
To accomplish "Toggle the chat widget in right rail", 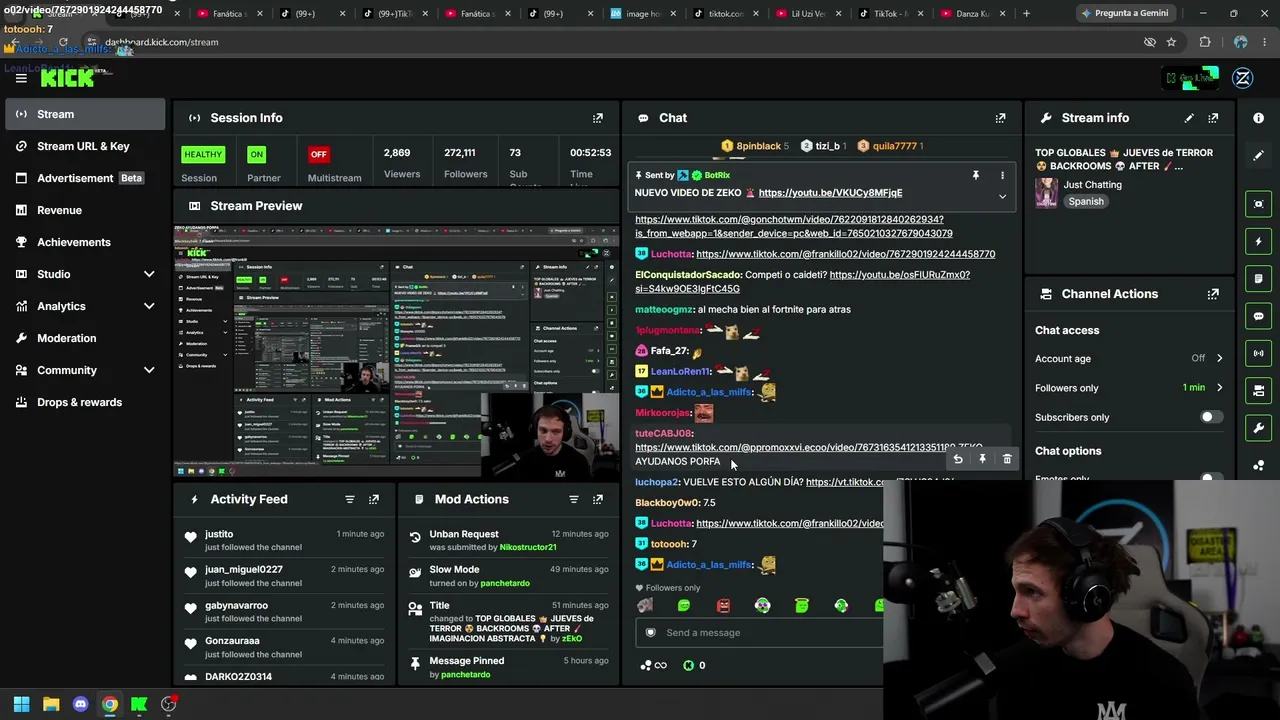I will coord(1258,316).
